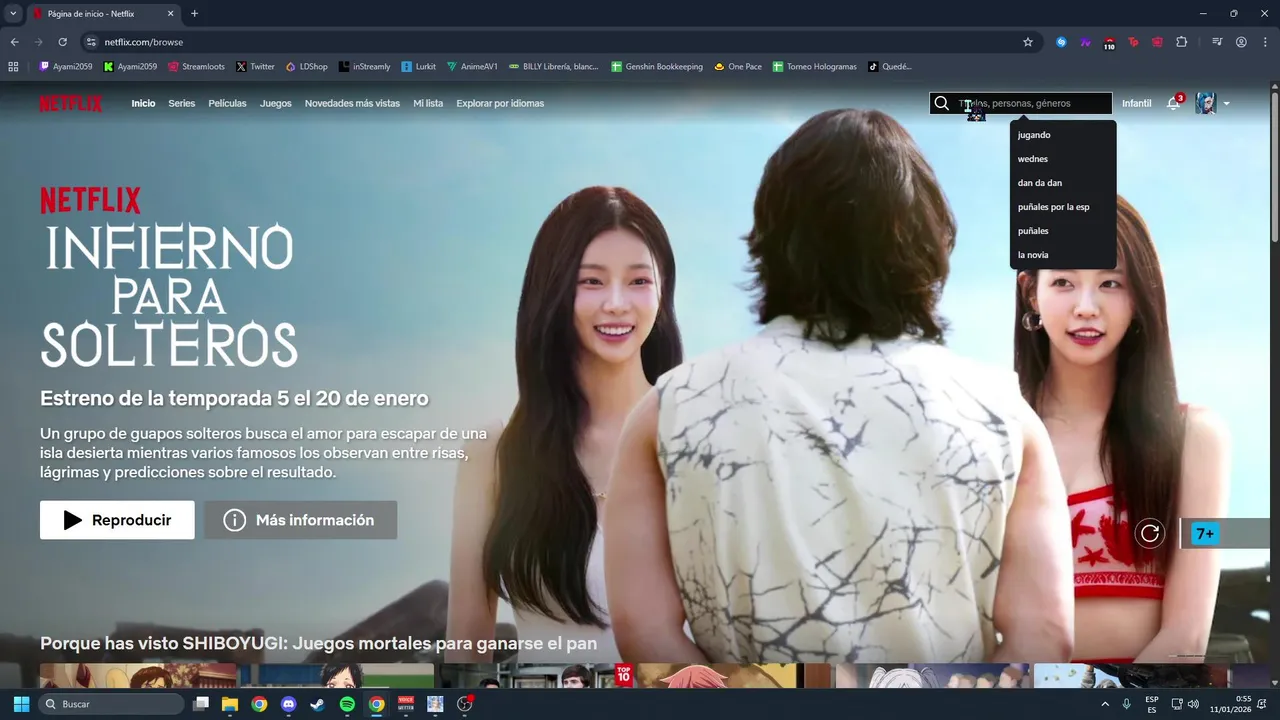
Task: Click the Reproducir play button
Action: coord(117,520)
